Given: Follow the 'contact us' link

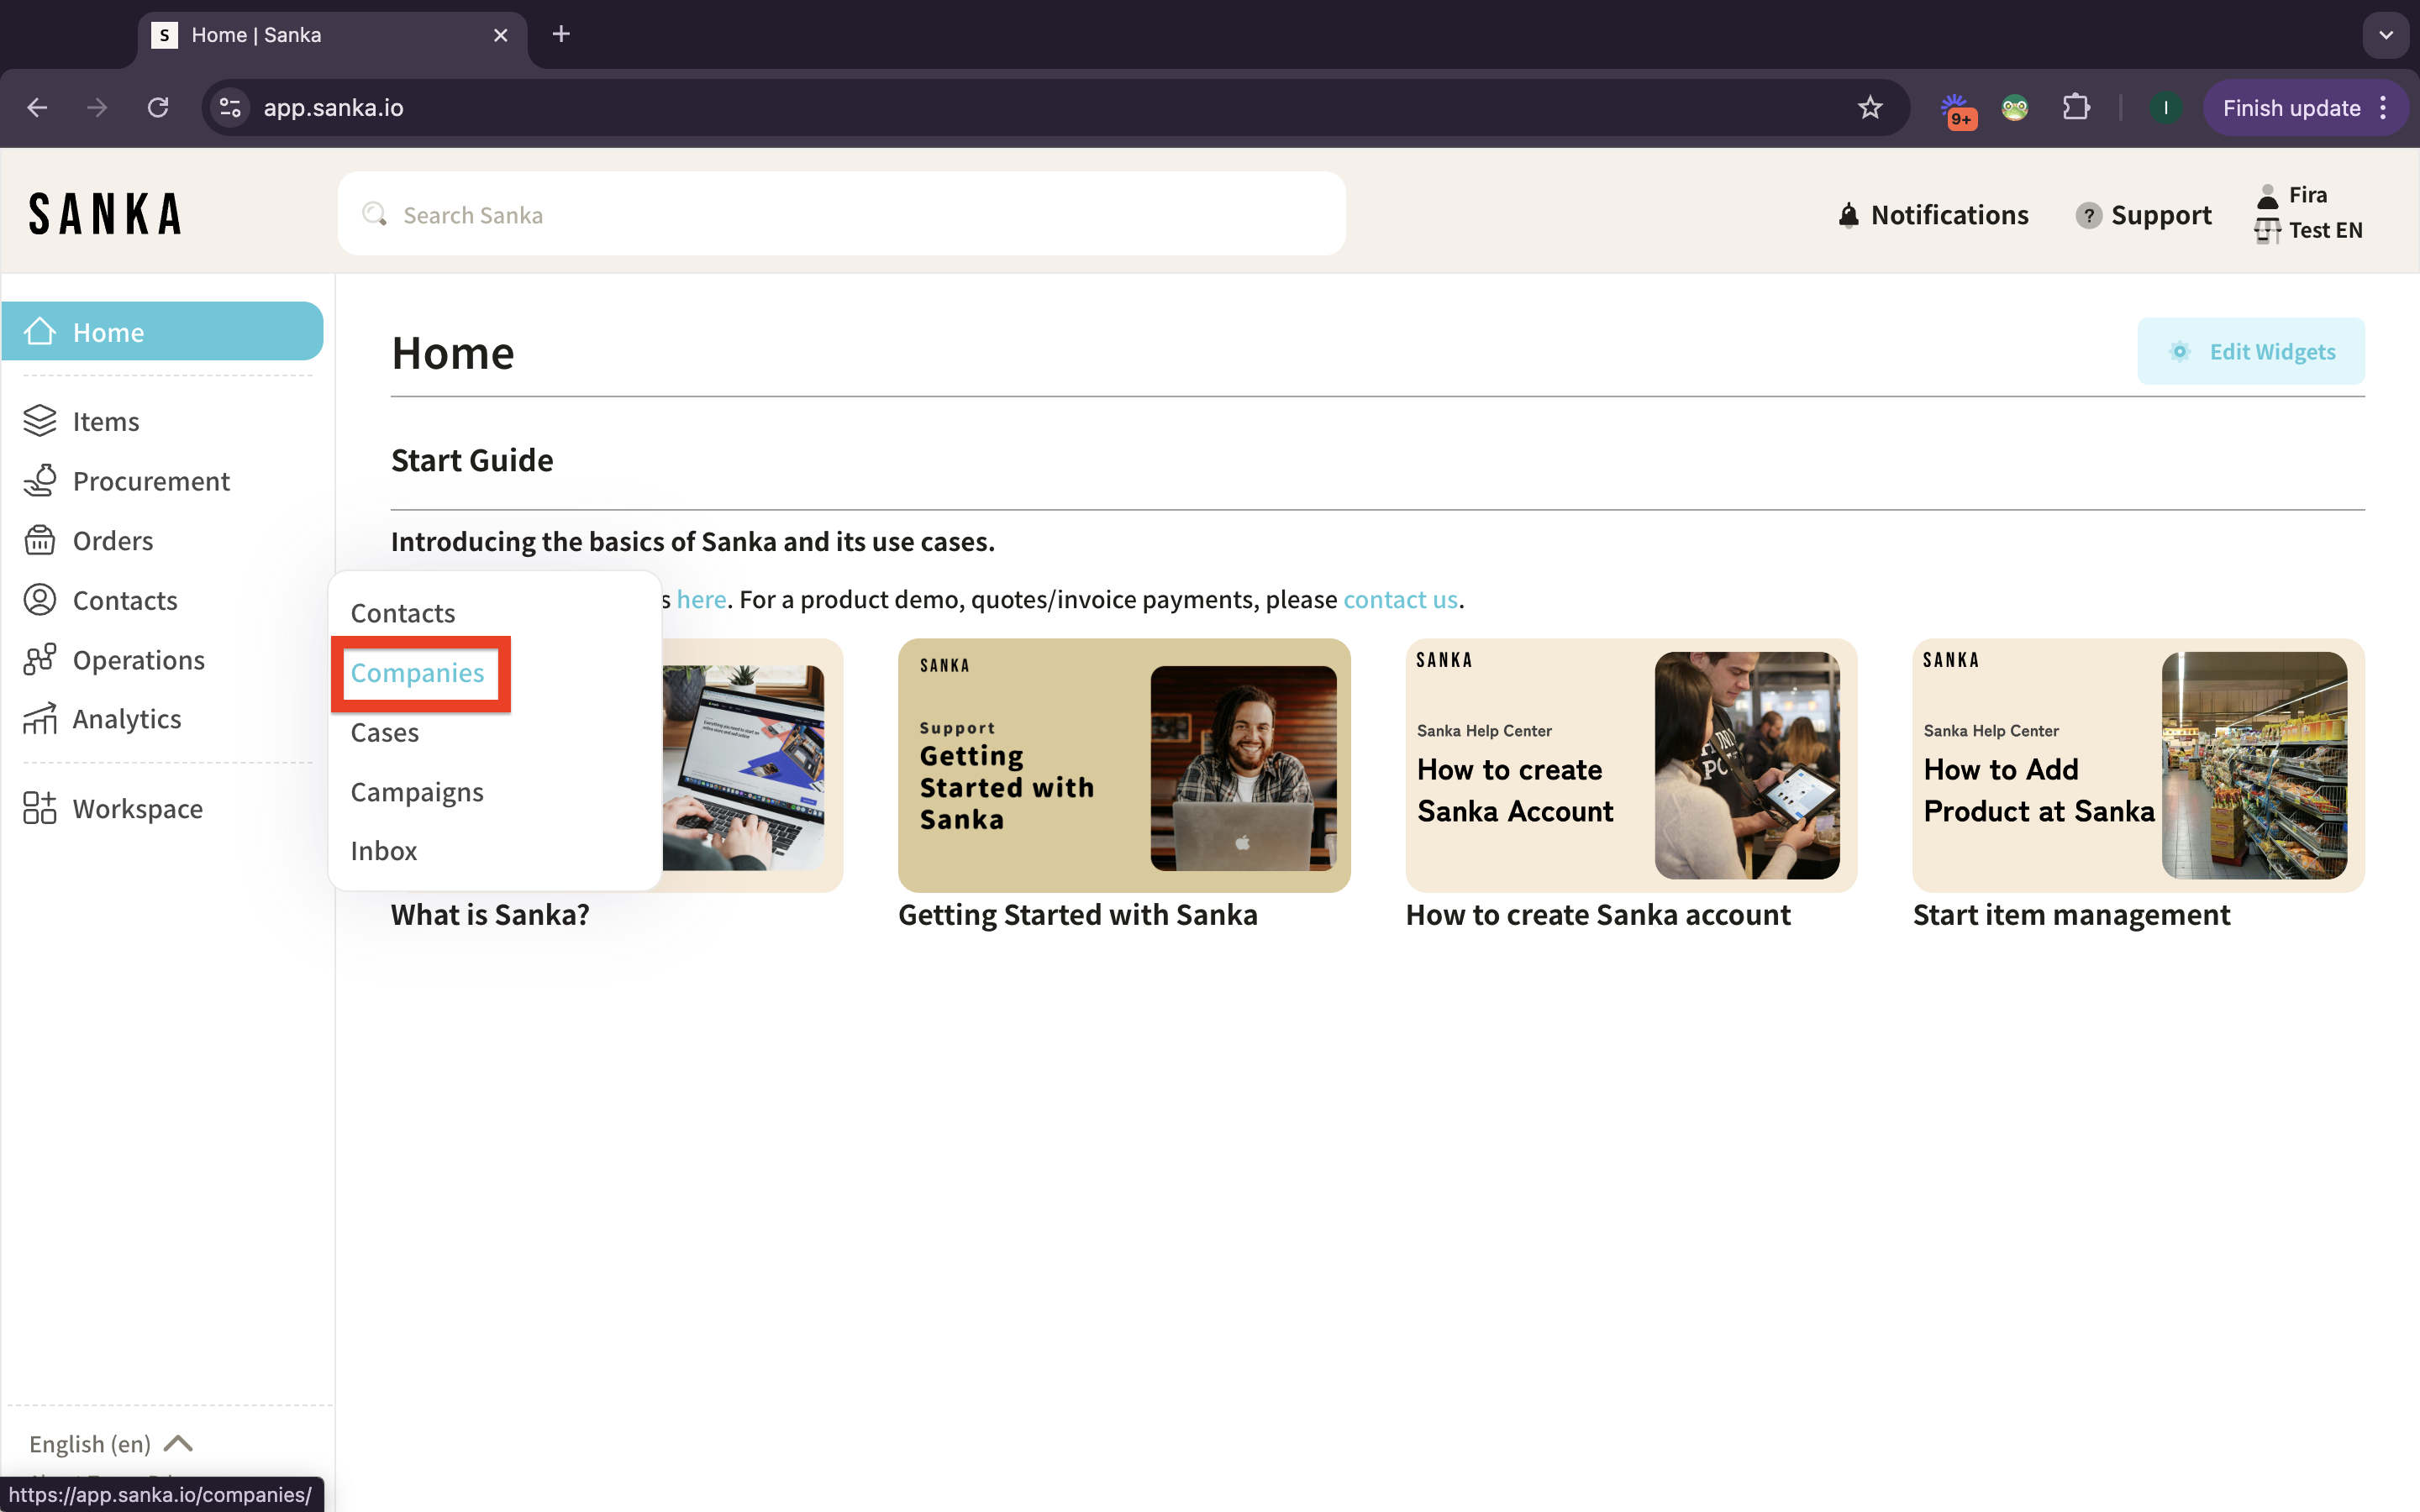Looking at the screenshot, I should [1399, 599].
